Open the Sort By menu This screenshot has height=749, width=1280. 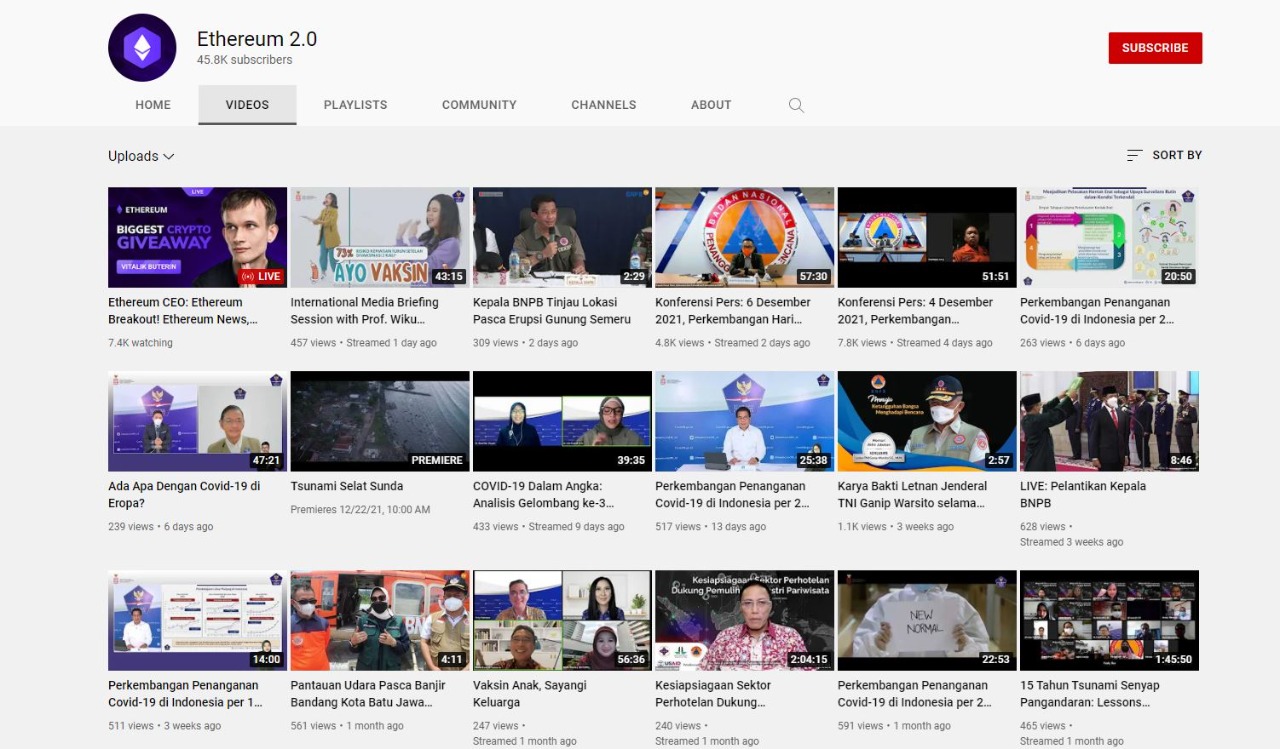point(1164,155)
